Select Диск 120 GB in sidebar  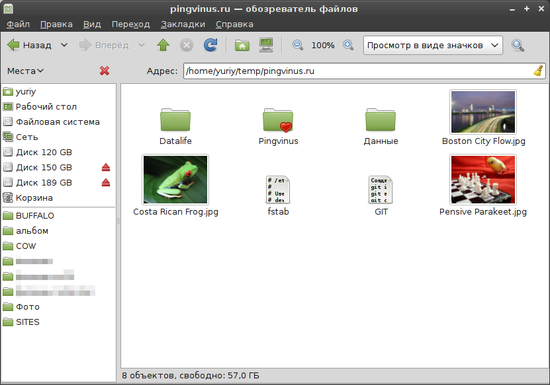click(59, 152)
